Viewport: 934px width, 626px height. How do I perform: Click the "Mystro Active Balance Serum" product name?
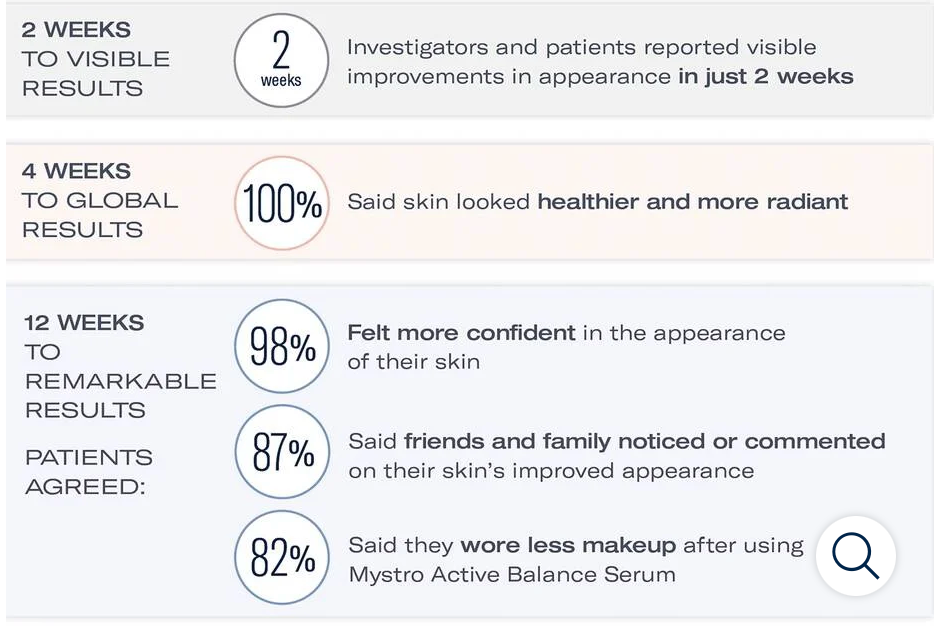point(511,575)
